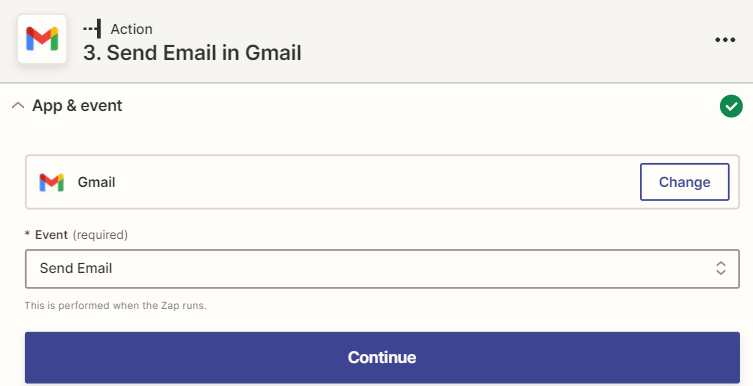Click the Continue button
The image size is (753, 386).
coord(382,357)
